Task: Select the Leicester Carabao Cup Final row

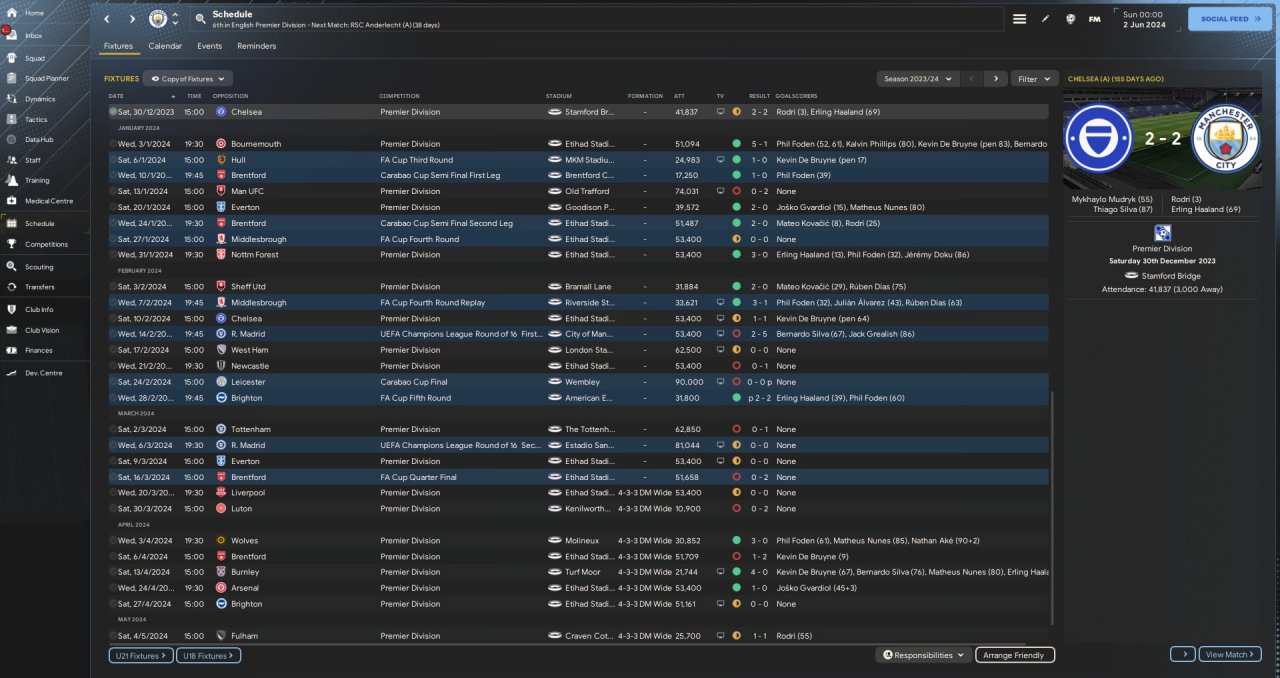Action: pos(577,382)
